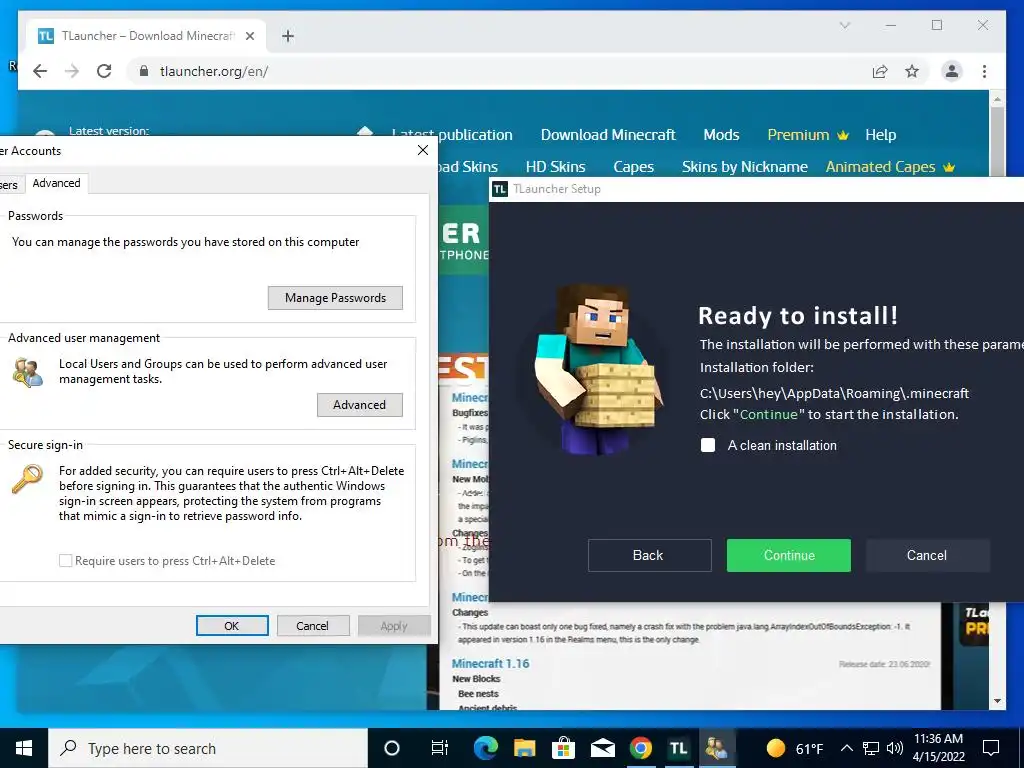Enable the clean installation checkbox
This screenshot has height=768, width=1024.
point(708,445)
